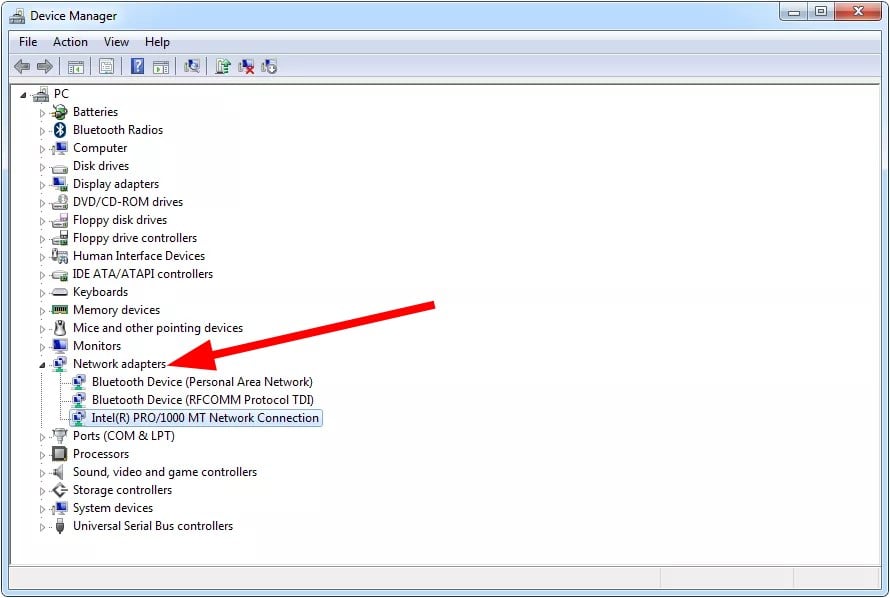This screenshot has width=890, height=598.
Task: Select Intel(R) PRO/1000 MT Network Connection
Action: click(205, 418)
